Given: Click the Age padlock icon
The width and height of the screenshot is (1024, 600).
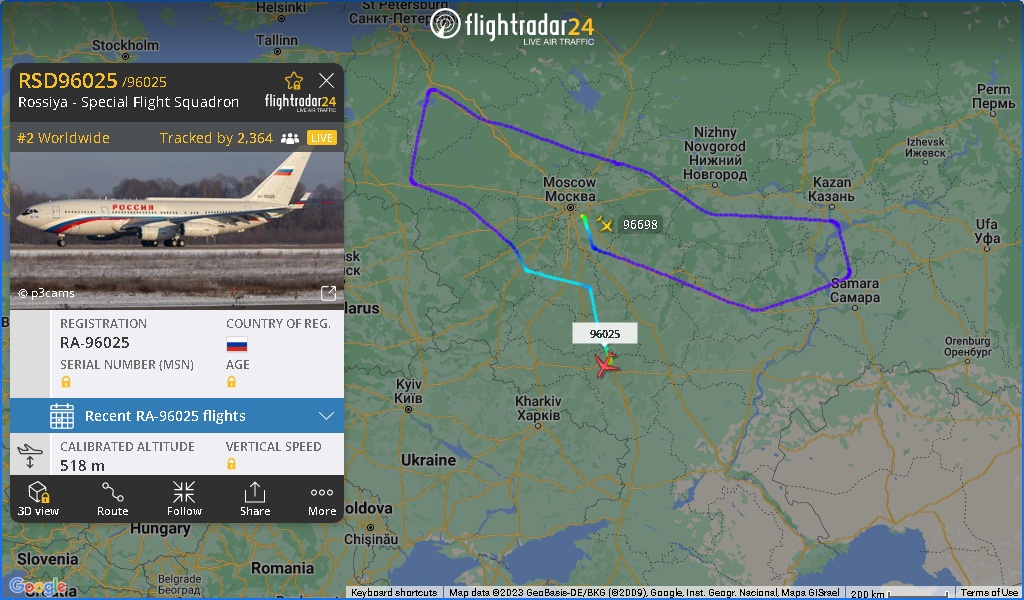Looking at the screenshot, I should (x=231, y=382).
